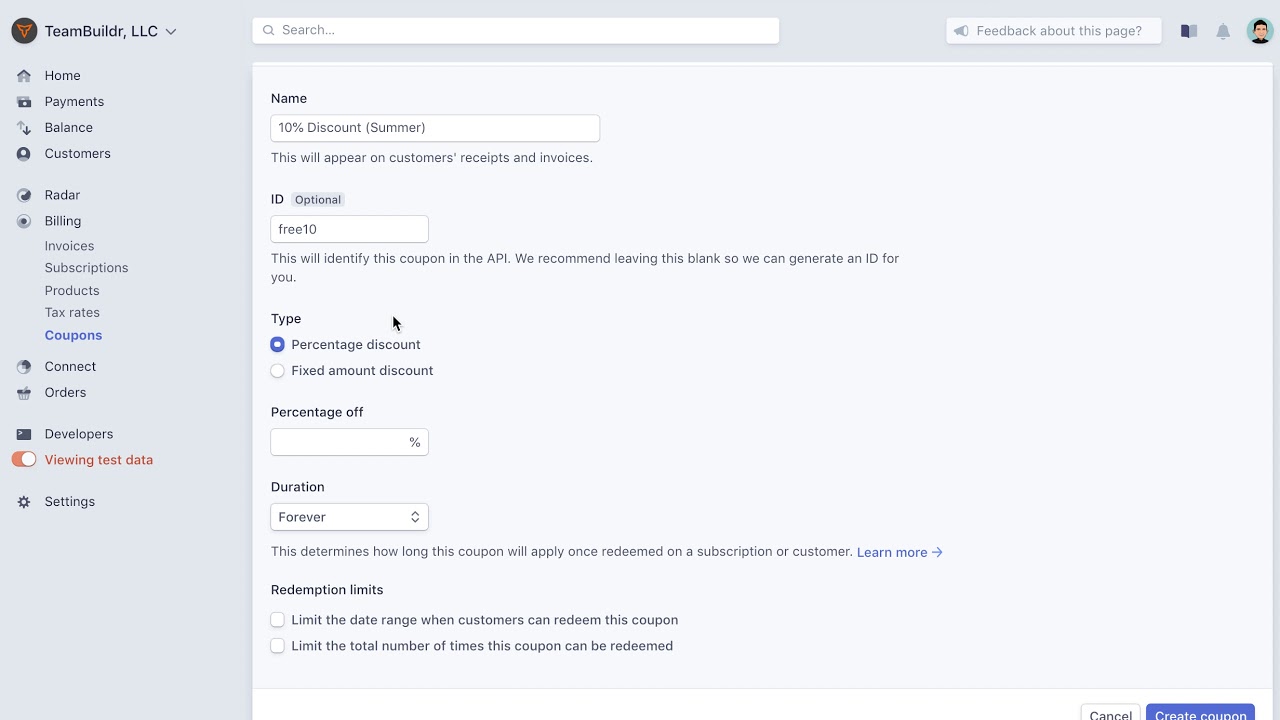Open Customers section
1280x720 pixels.
tap(77, 154)
